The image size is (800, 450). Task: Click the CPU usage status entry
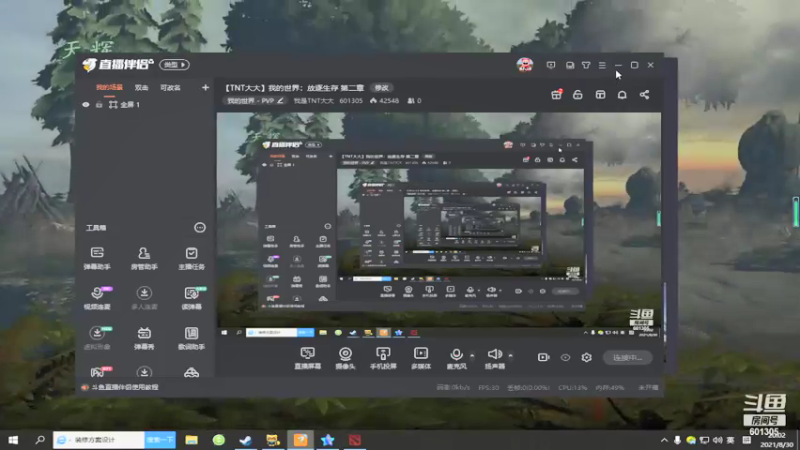[x=572, y=388]
